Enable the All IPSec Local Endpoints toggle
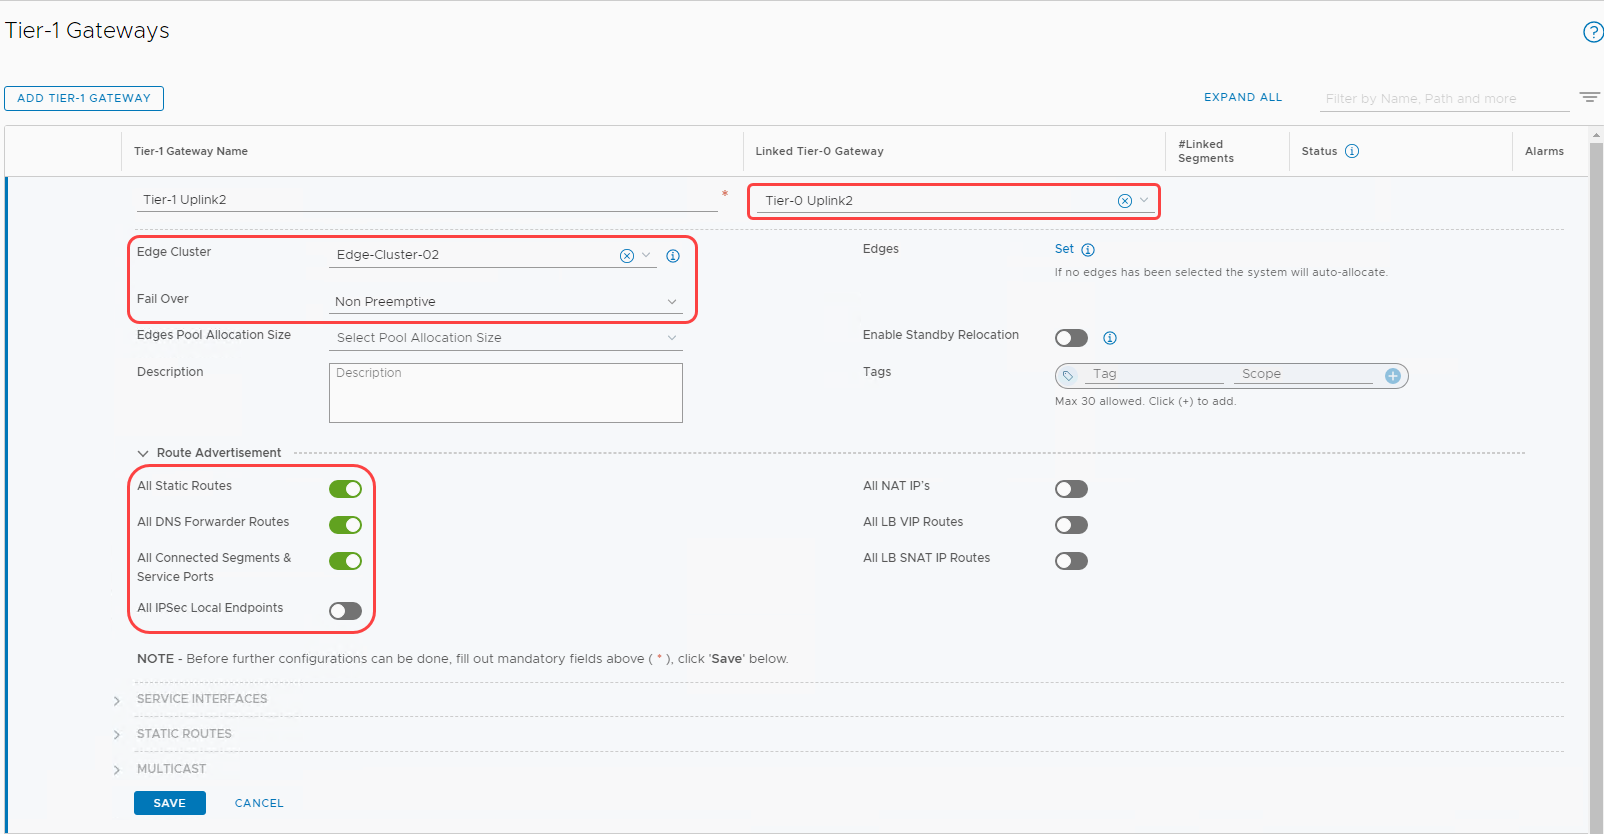Screen dimensions: 1604x834 click(345, 611)
